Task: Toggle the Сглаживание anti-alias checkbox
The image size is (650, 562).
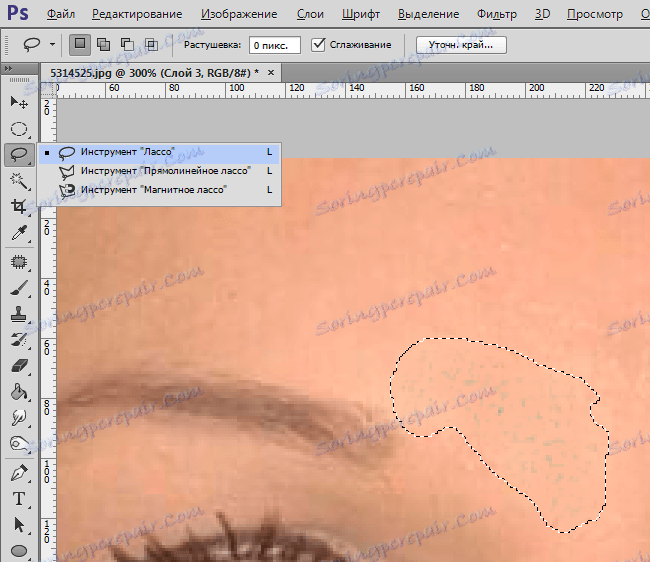Action: pyautogui.click(x=318, y=45)
